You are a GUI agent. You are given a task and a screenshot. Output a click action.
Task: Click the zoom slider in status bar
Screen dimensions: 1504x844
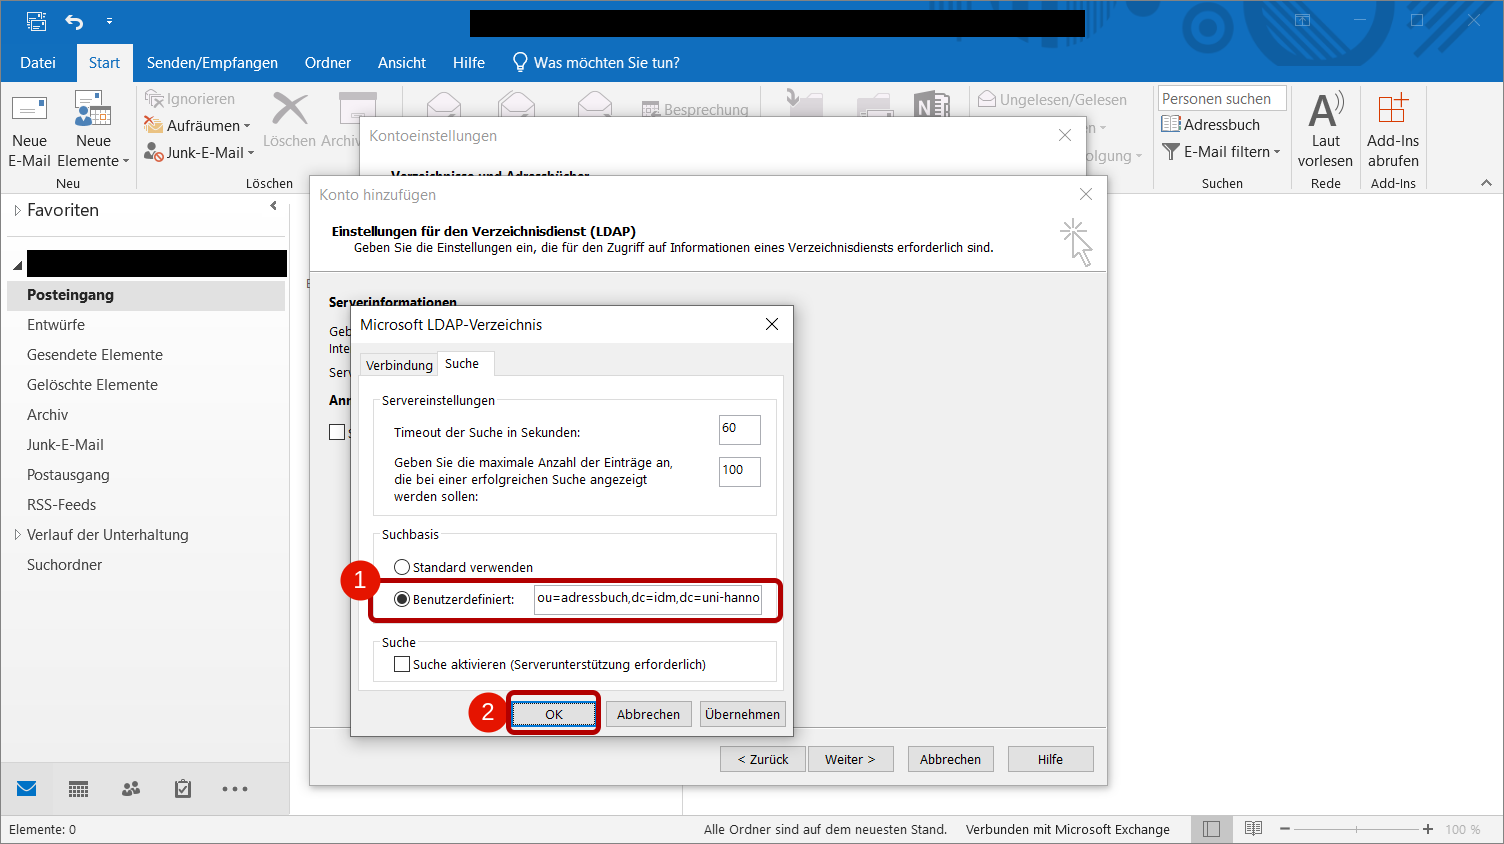(x=1356, y=829)
